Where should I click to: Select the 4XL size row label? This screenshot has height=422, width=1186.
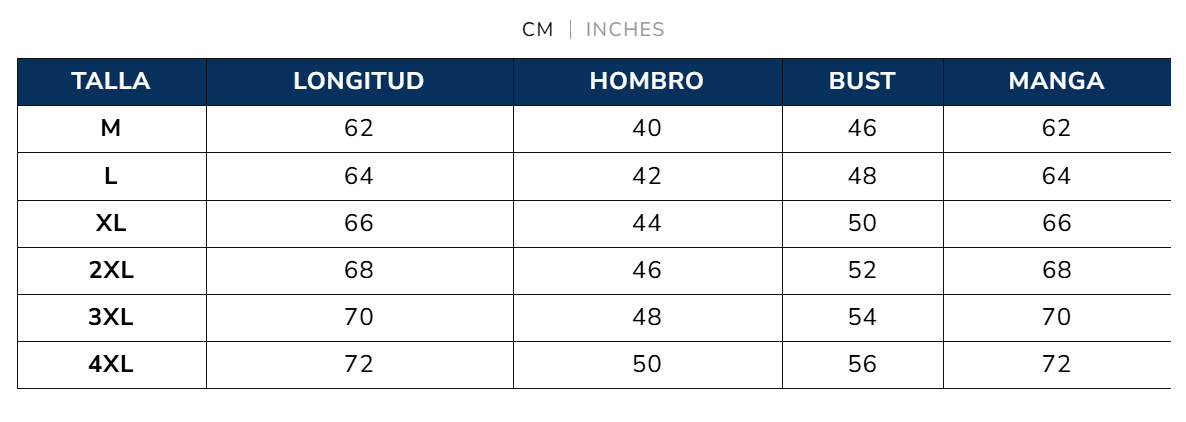coord(111,364)
